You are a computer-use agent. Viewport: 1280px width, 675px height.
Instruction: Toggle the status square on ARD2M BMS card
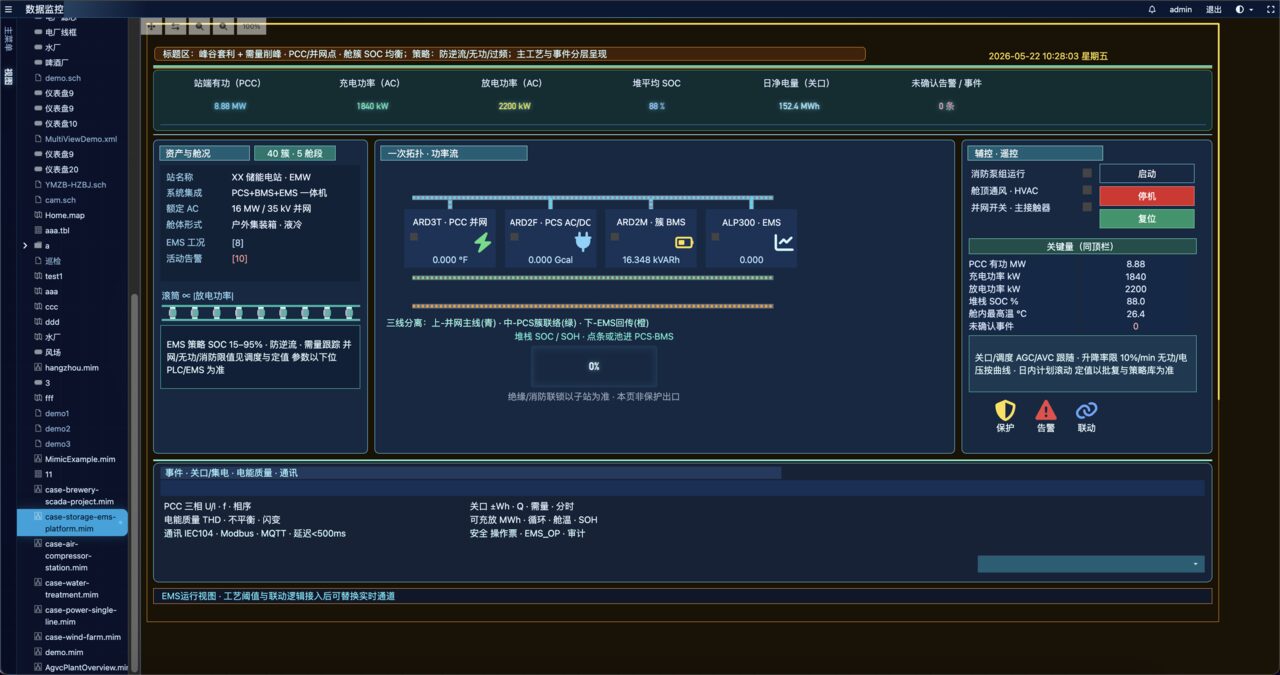(x=615, y=237)
